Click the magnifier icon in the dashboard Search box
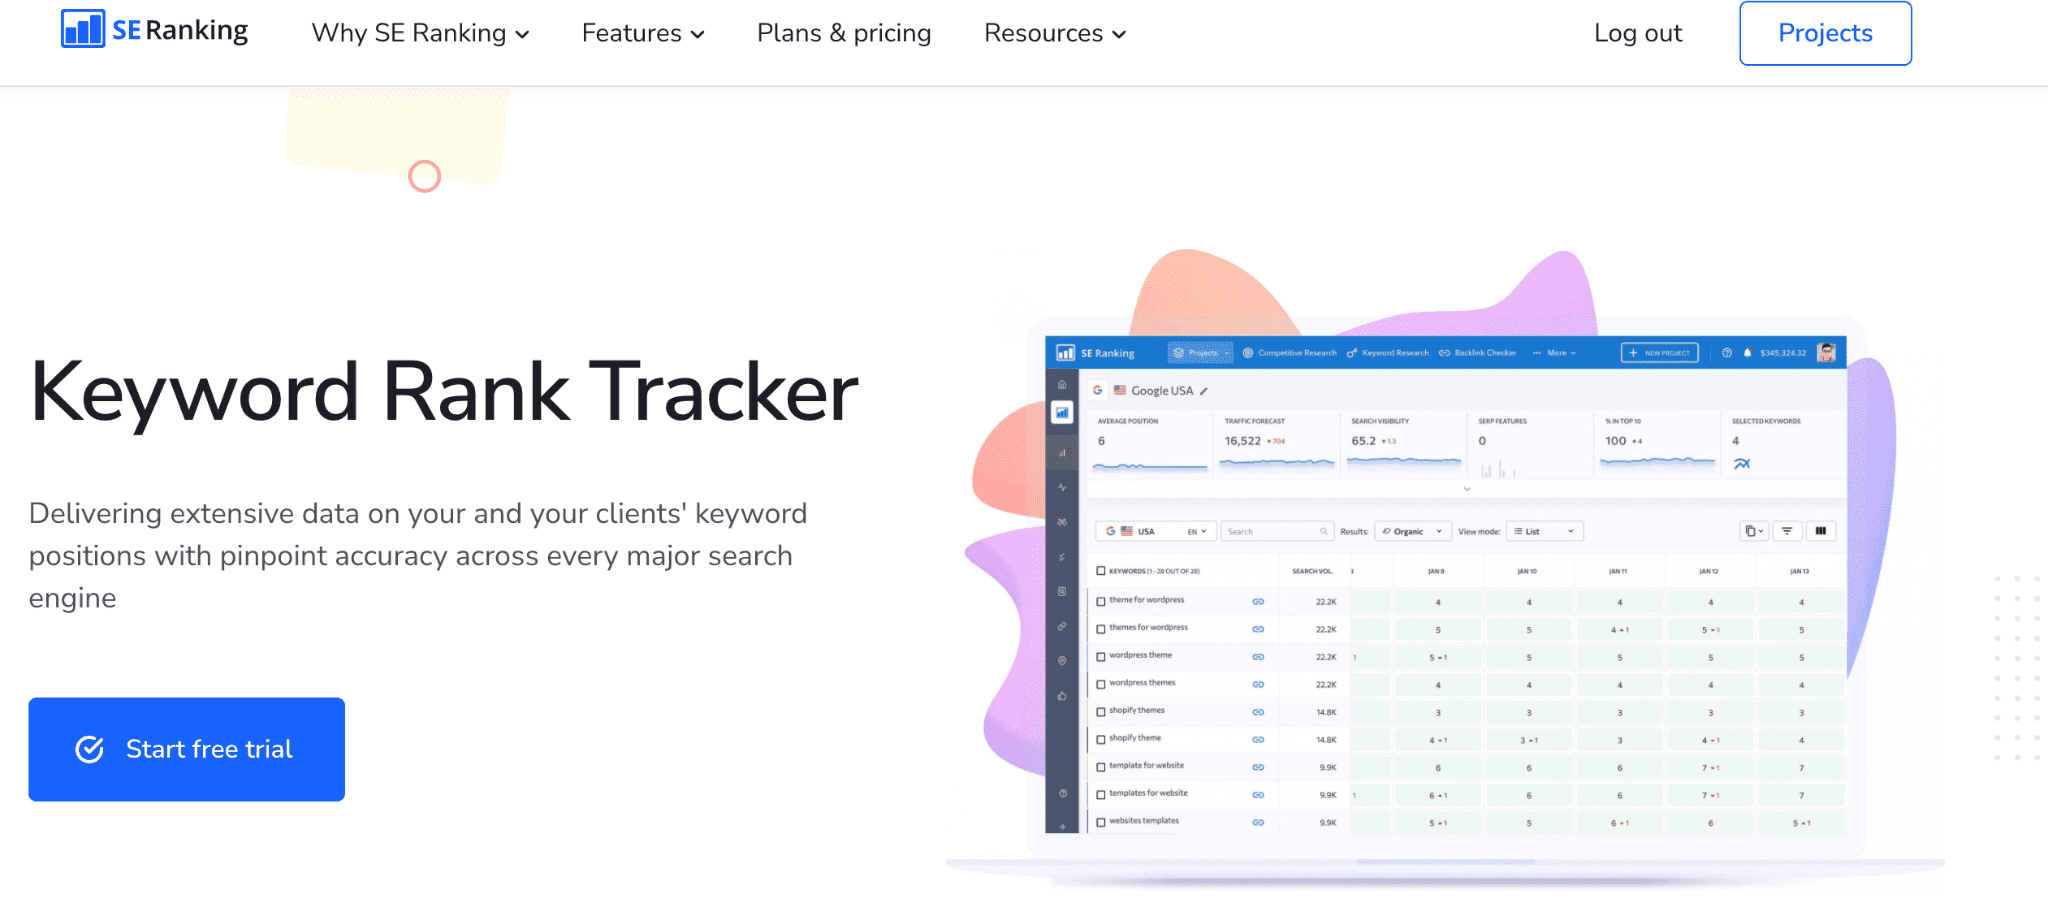This screenshot has width=2048, height=913. point(1323,531)
